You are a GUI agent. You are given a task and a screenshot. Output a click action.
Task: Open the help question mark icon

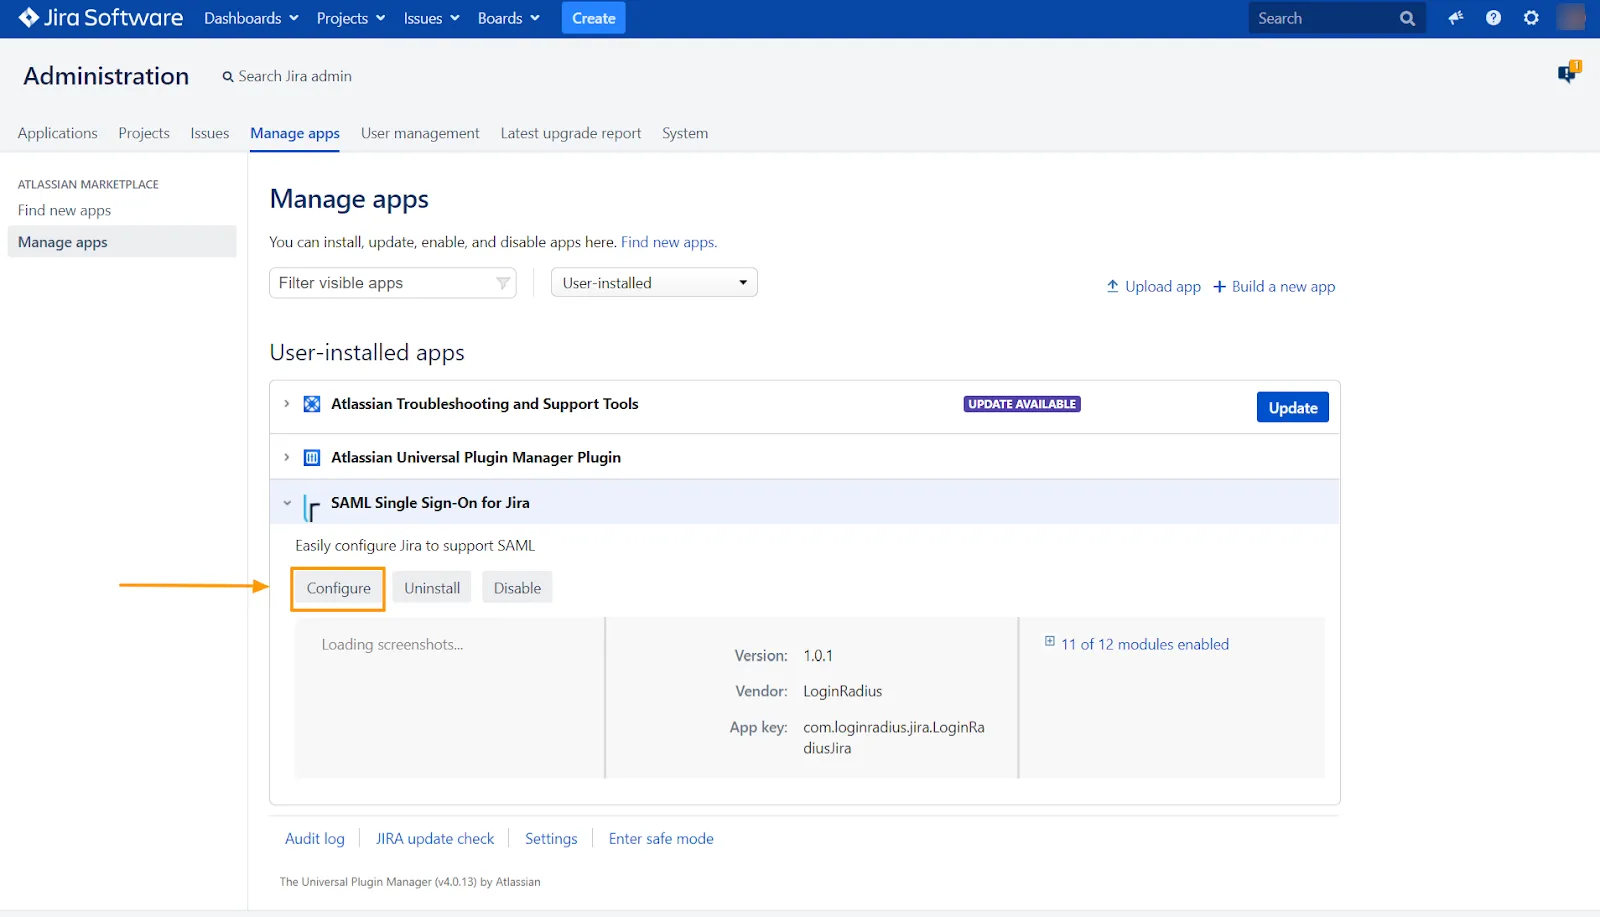[x=1493, y=18]
